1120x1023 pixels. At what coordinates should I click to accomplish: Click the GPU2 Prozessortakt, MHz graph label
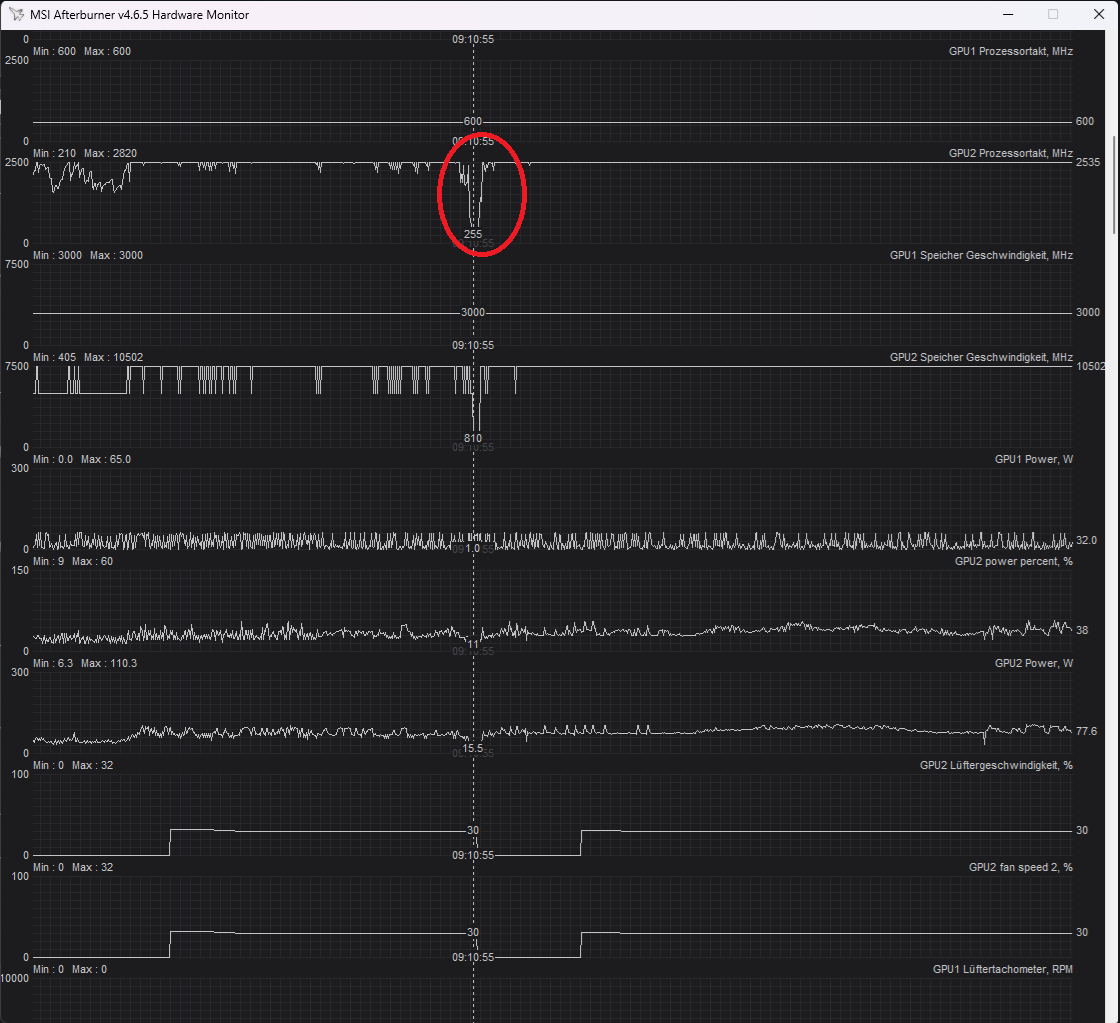1011,154
